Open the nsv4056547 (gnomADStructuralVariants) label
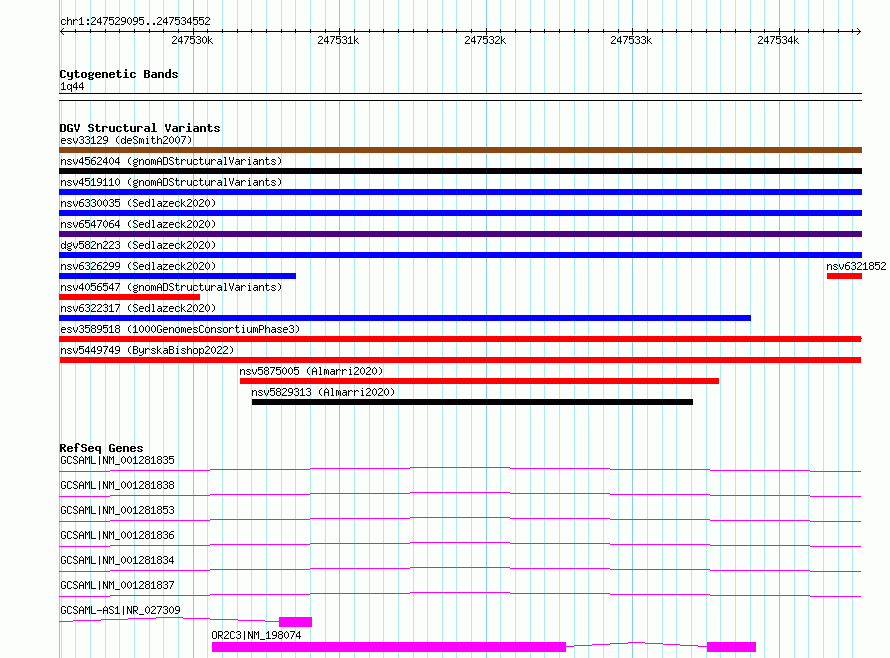 coord(171,287)
